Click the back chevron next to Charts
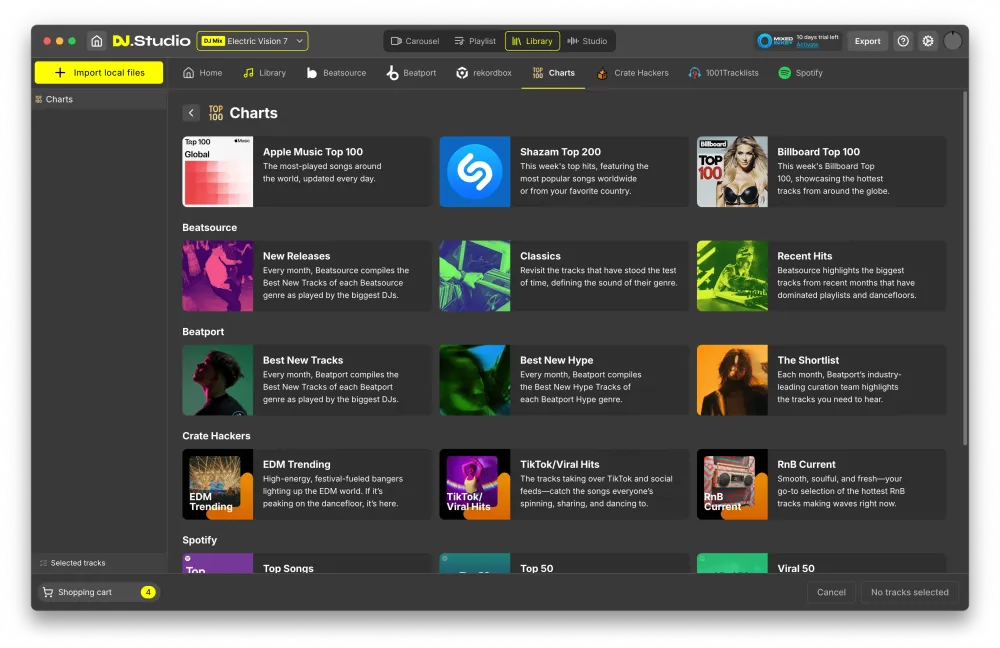This screenshot has height=648, width=1000. pyautogui.click(x=191, y=113)
